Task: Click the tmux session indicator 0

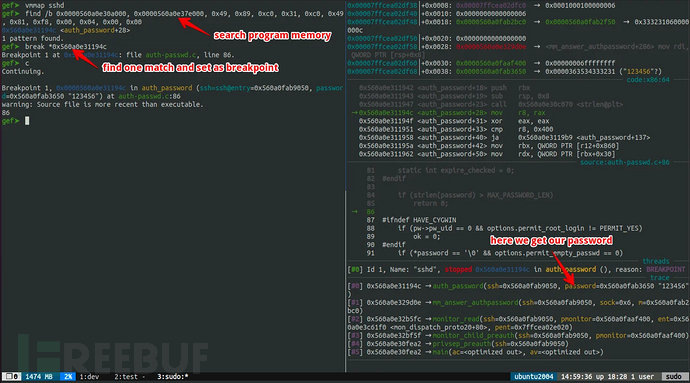Action: click(12, 377)
